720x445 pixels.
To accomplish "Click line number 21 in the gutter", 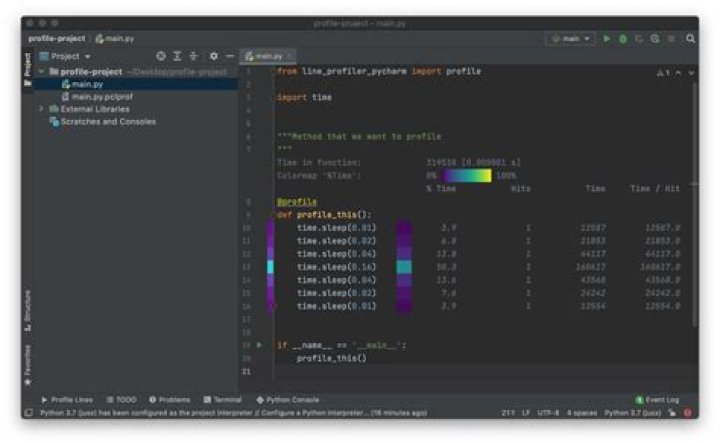I will pyautogui.click(x=247, y=372).
